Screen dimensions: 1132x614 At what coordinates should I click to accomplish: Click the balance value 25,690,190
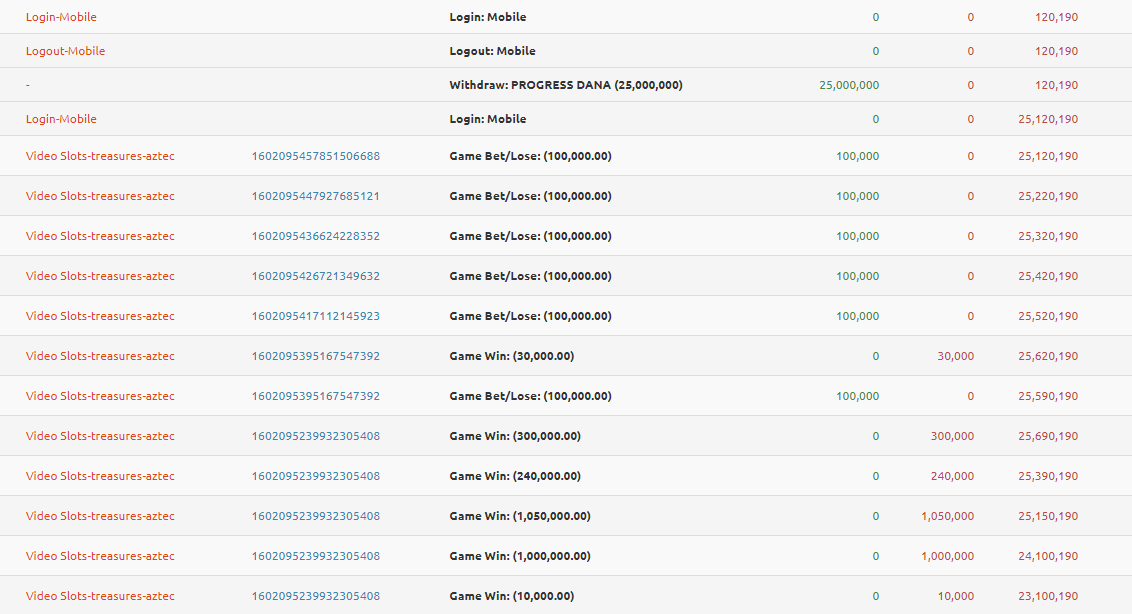1048,436
